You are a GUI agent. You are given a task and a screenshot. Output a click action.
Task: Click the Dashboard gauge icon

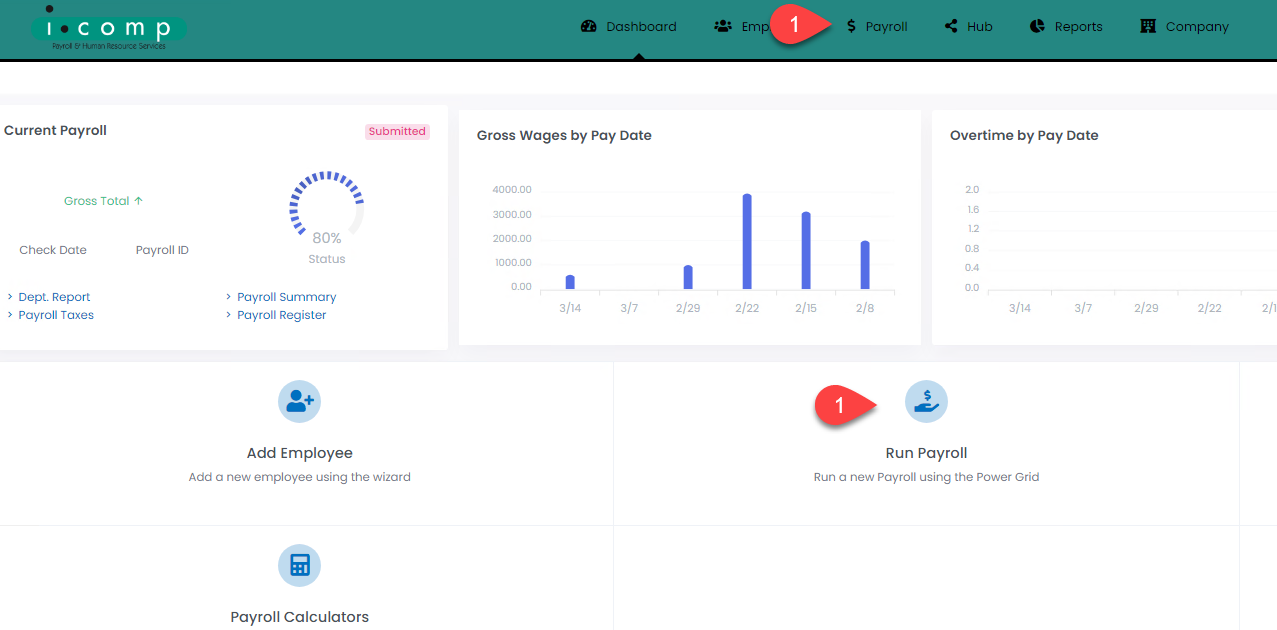[588, 27]
